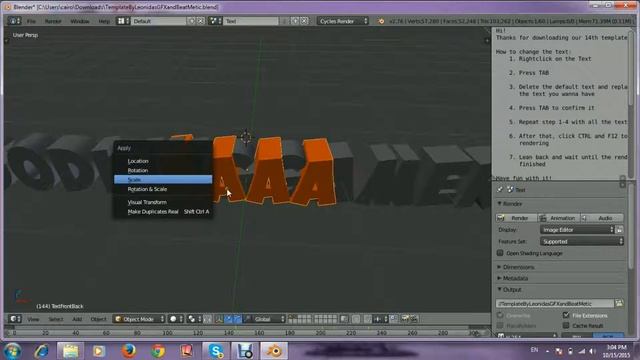Open the snap element selector

coord(380,319)
